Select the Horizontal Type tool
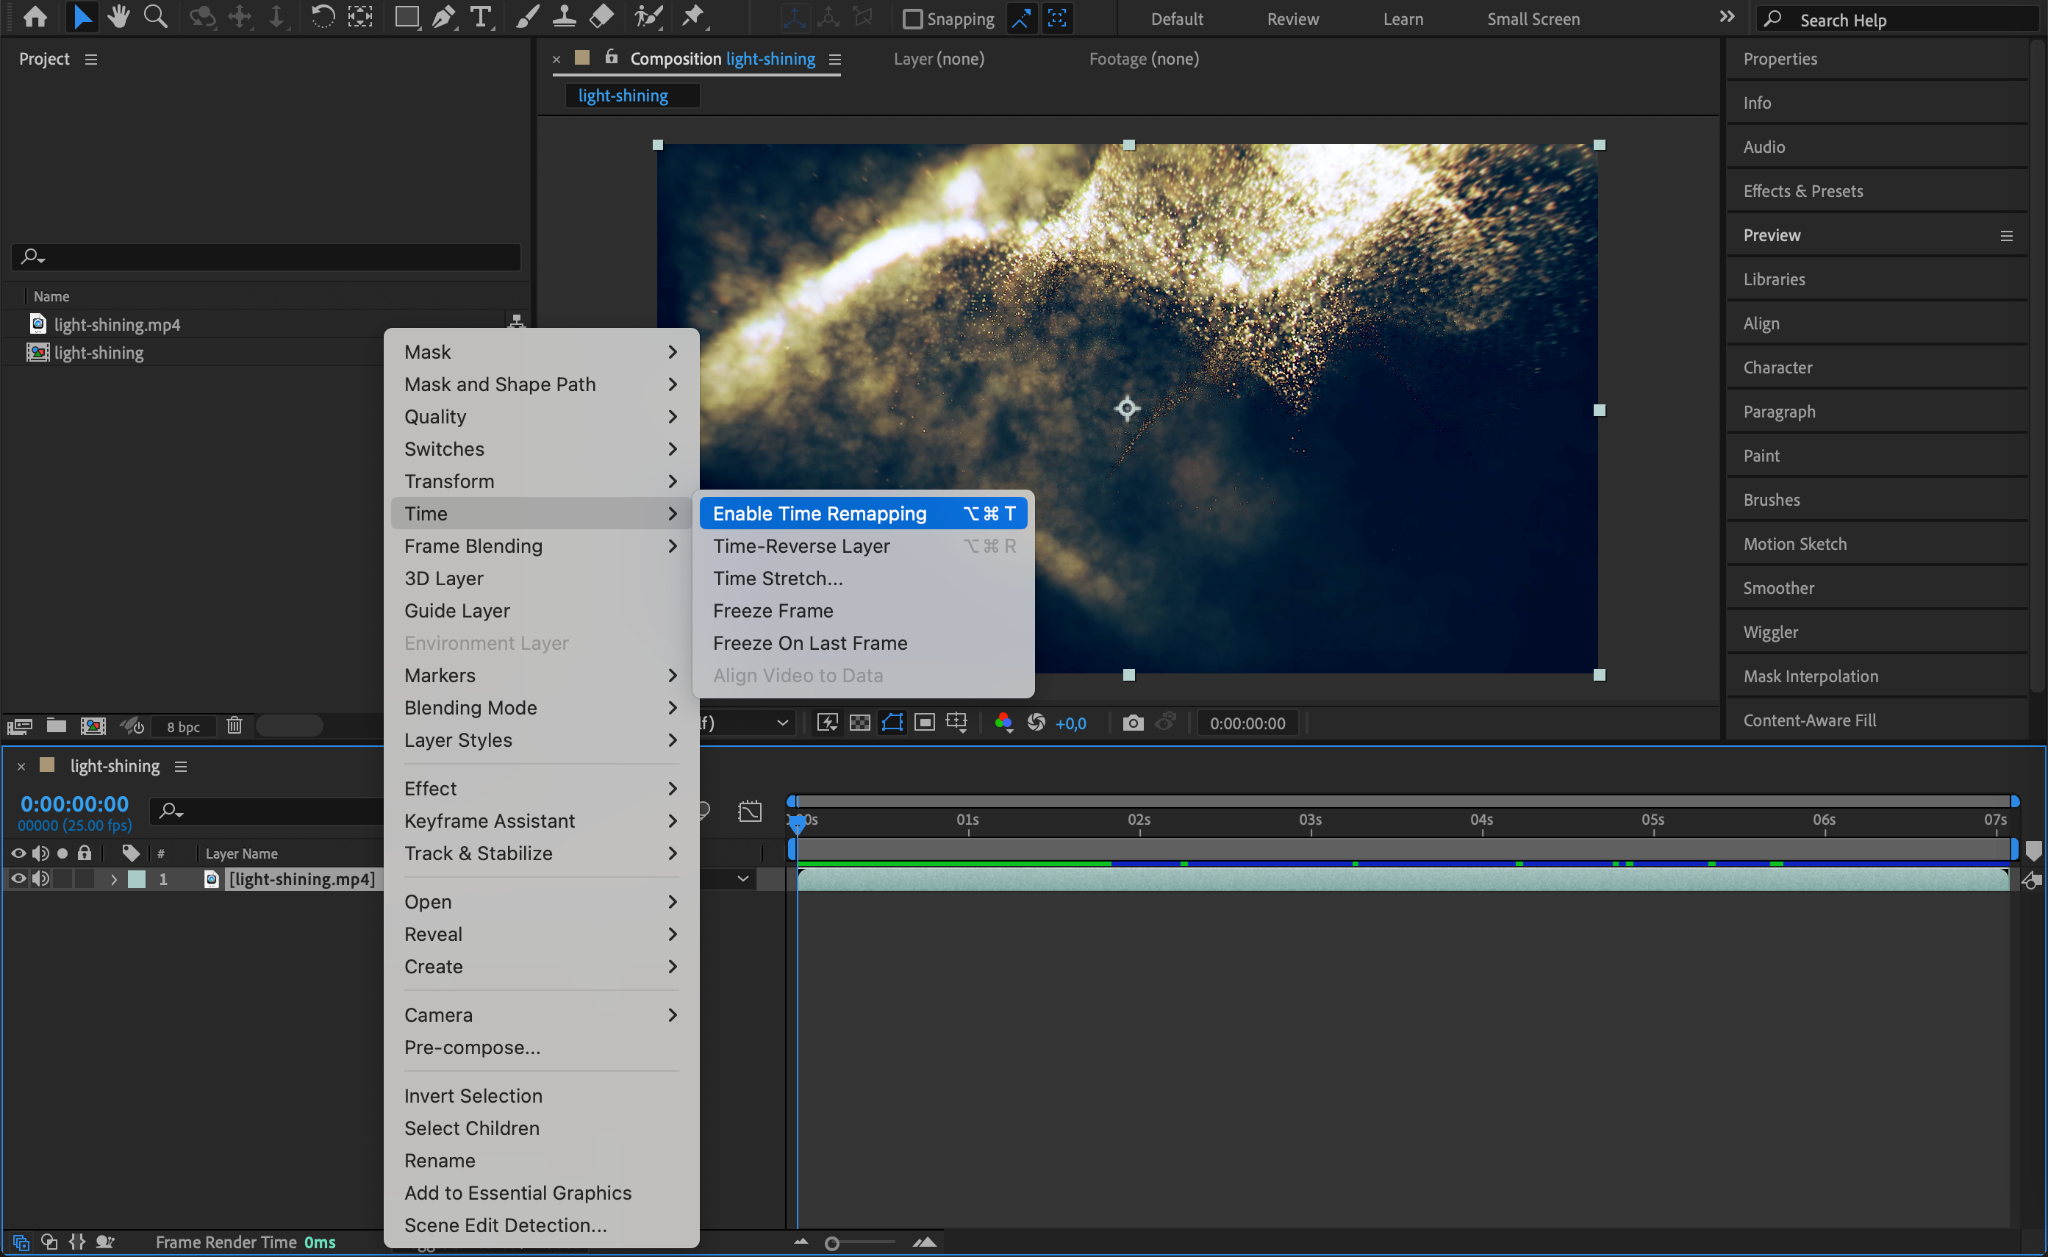Screen dimensions: 2048x1257 (x=481, y=17)
